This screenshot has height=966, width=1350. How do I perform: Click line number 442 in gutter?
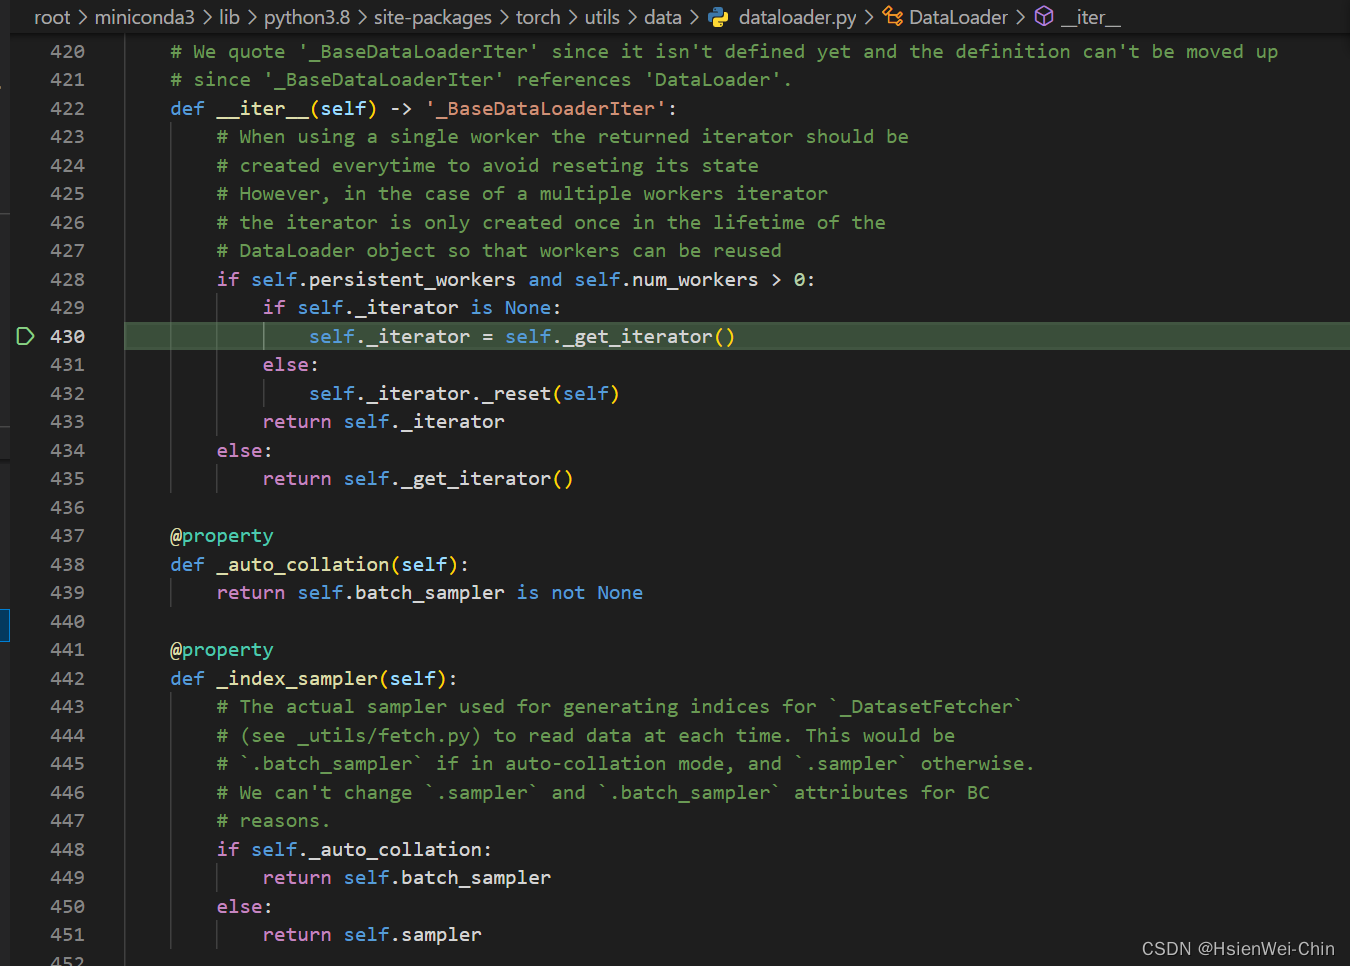point(67,678)
